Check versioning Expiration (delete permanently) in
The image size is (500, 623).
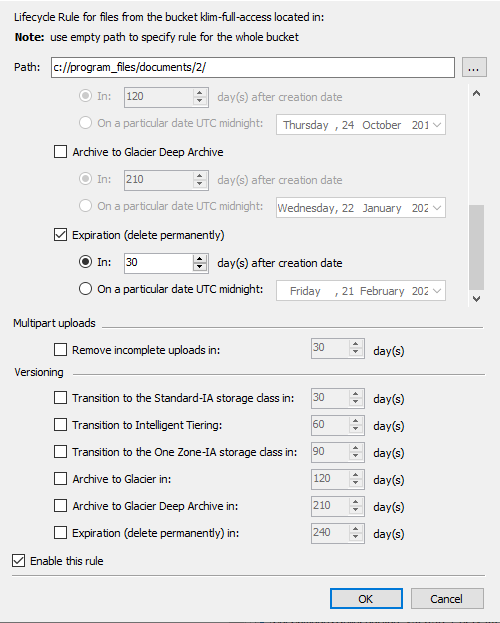(x=60, y=533)
